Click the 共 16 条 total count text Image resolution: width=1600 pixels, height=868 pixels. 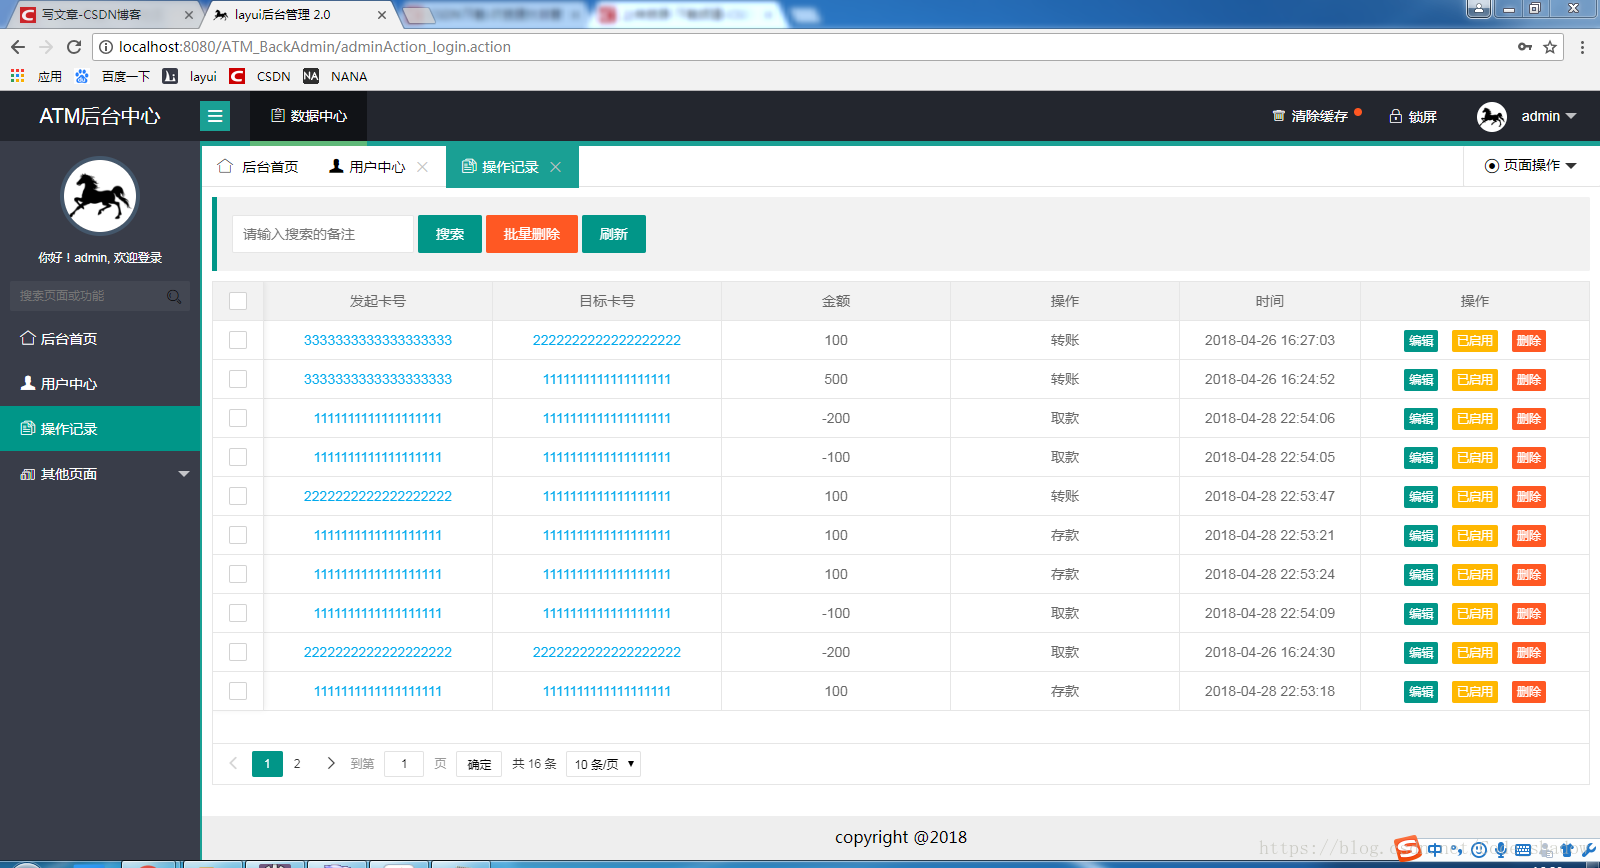[x=534, y=764]
